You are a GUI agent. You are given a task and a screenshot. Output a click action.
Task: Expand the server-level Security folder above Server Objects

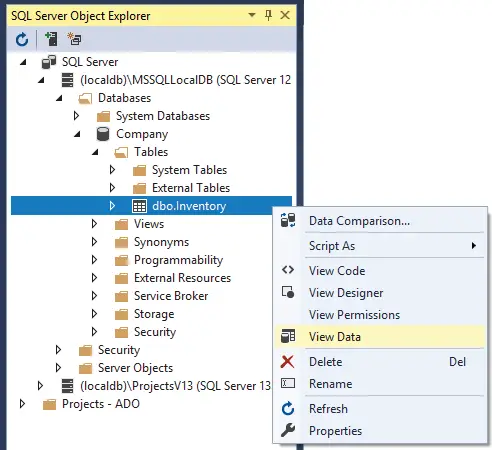pos(58,350)
